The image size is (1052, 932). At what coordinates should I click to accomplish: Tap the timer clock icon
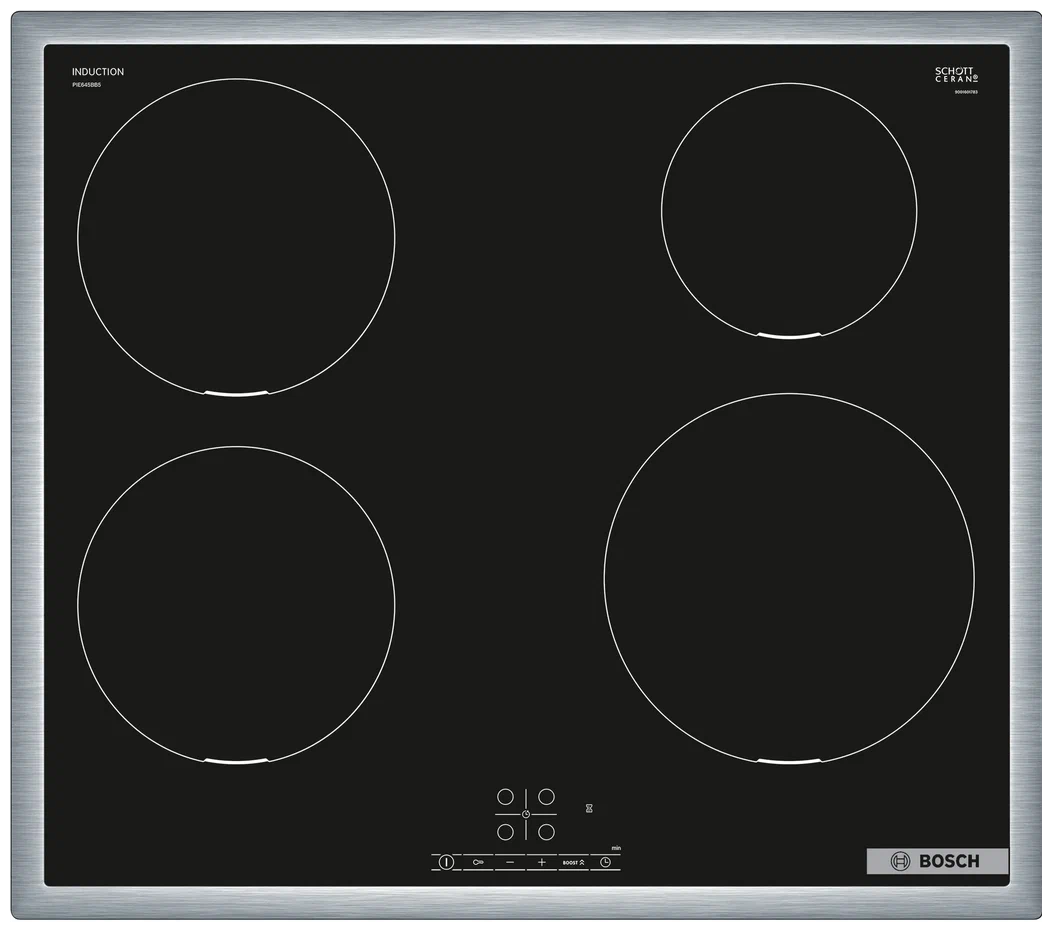(606, 862)
